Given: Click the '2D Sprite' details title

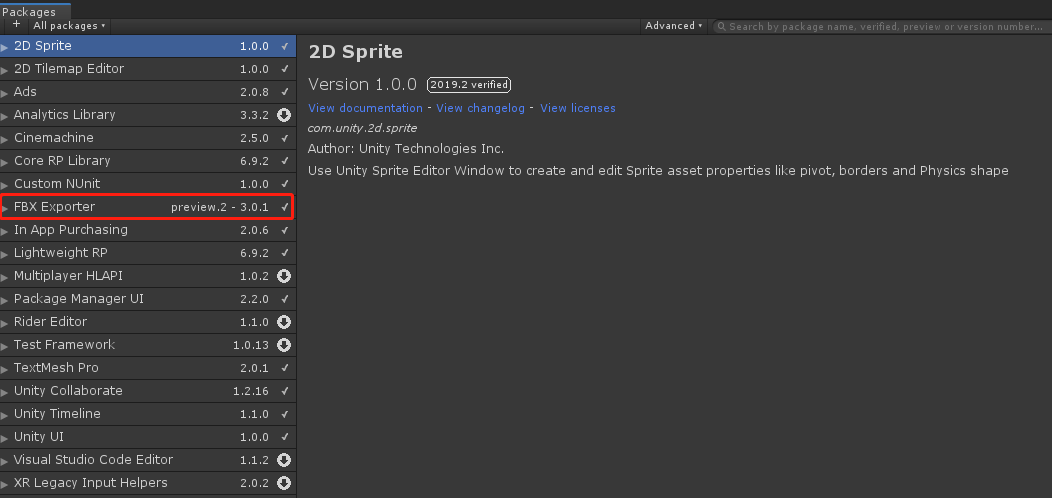Looking at the screenshot, I should (355, 52).
